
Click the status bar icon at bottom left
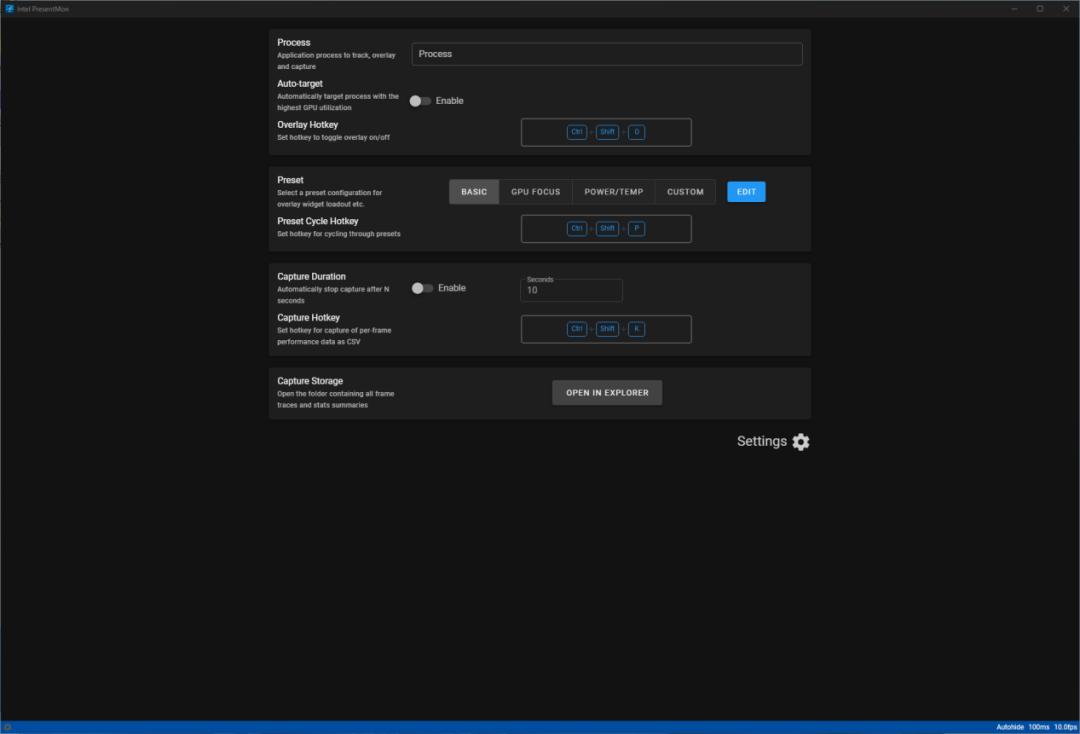click(x=7, y=727)
